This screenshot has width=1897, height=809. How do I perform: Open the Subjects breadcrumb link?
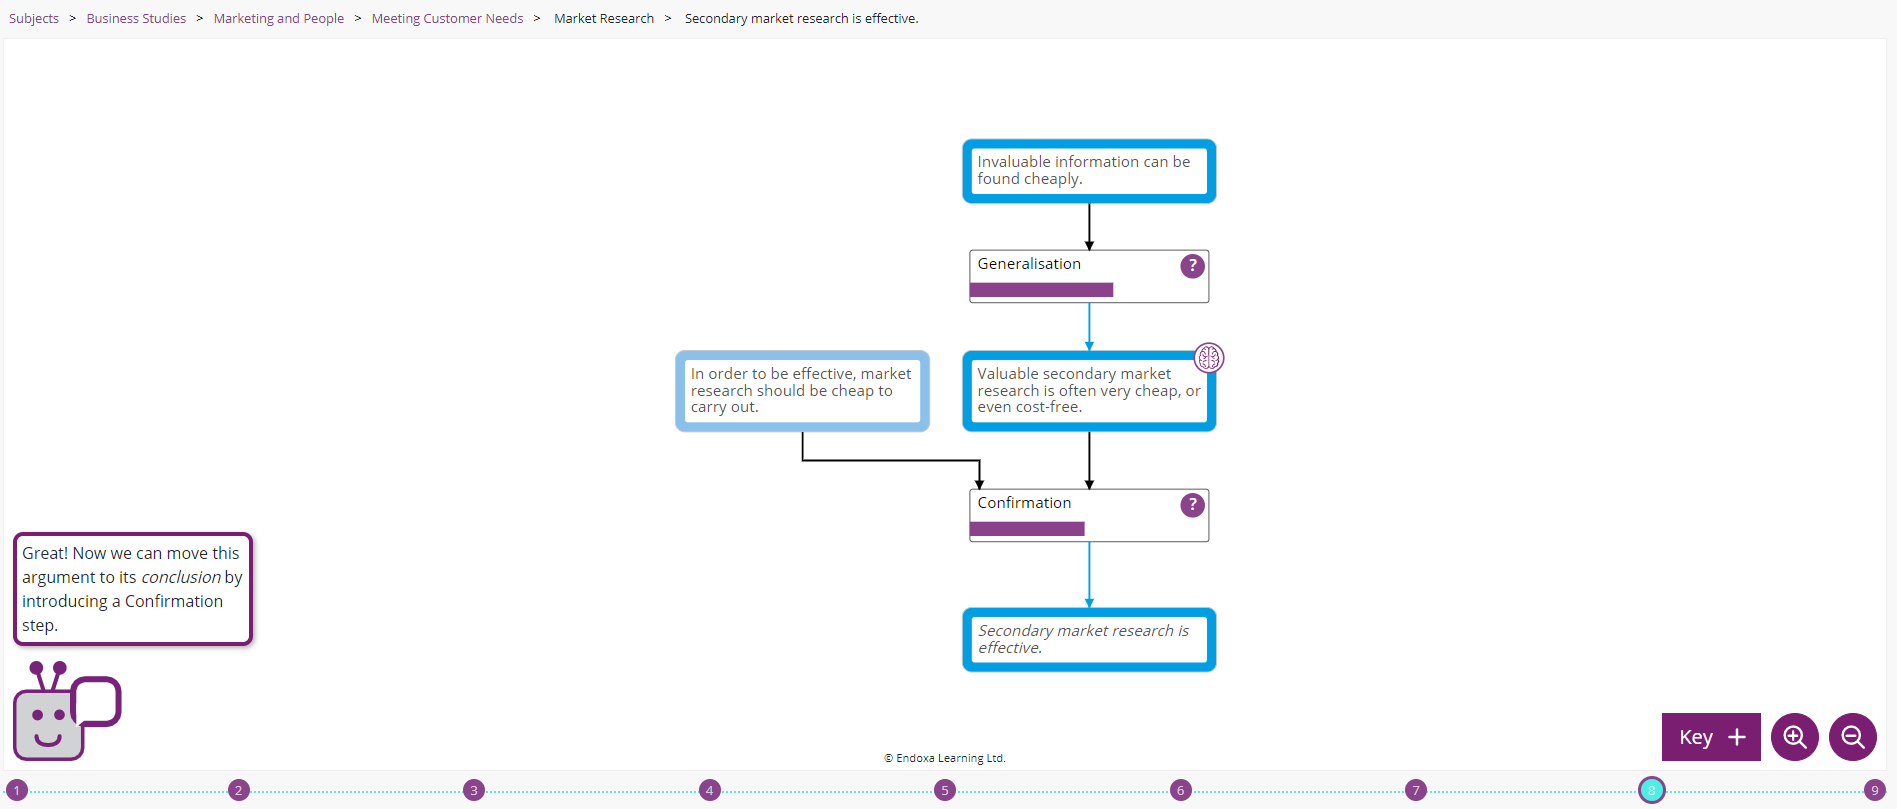point(34,19)
